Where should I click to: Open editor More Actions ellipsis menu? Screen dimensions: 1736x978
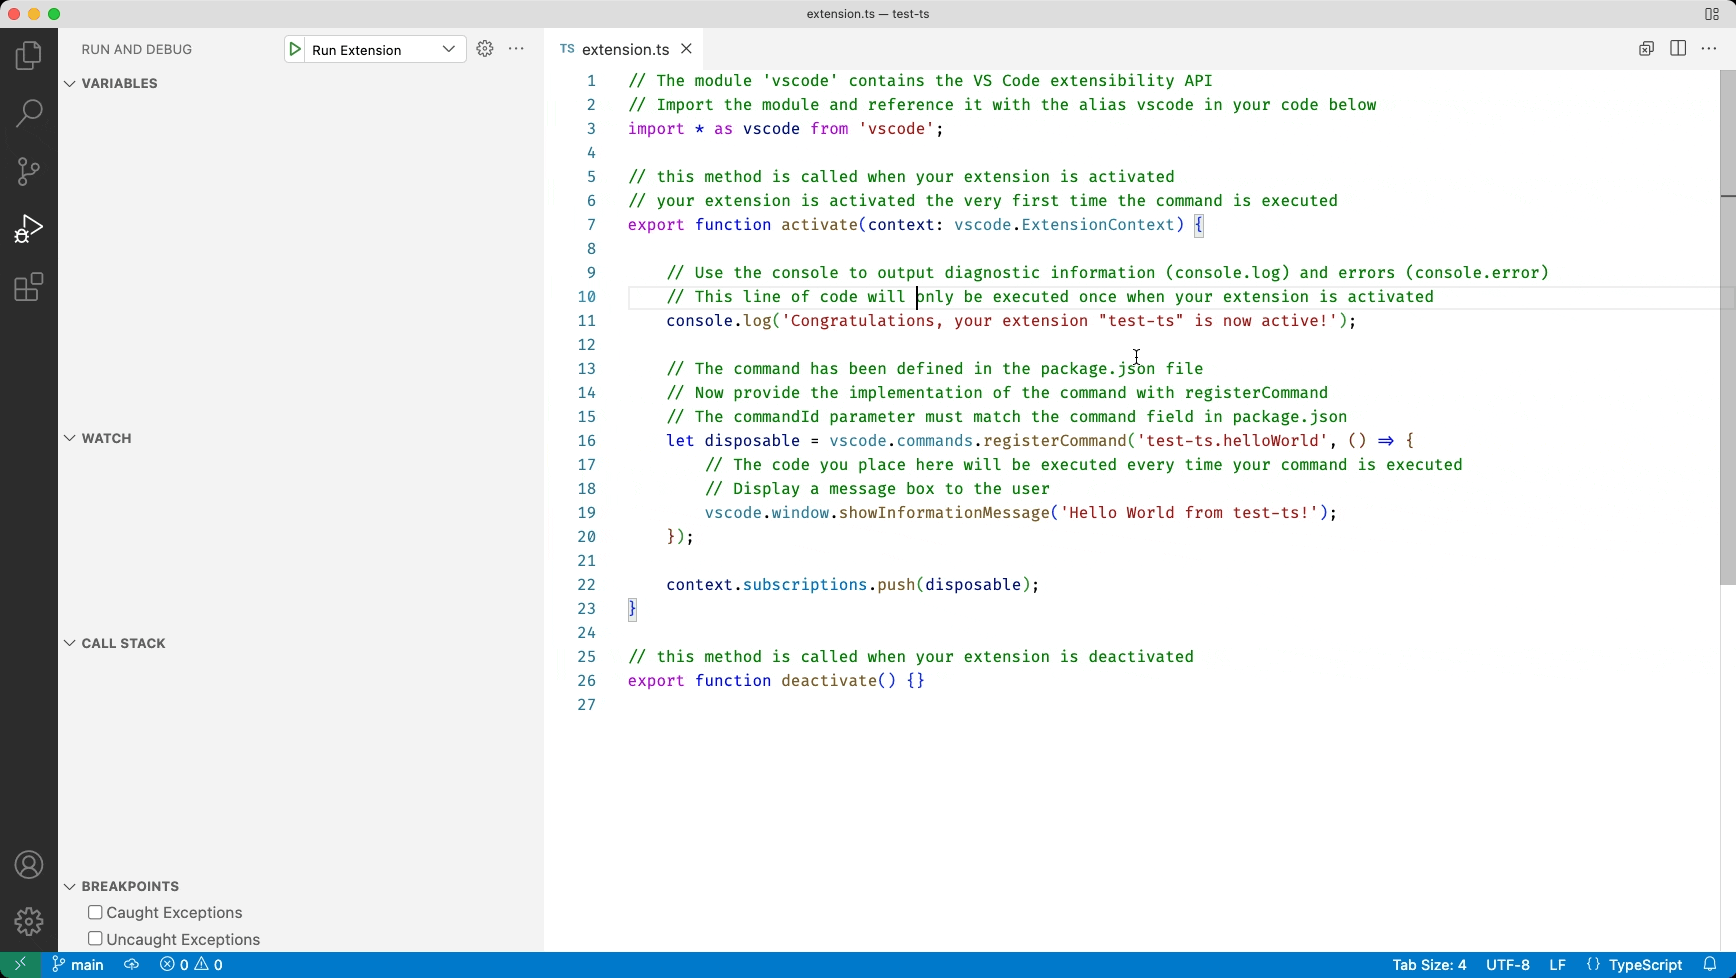coord(1710,48)
